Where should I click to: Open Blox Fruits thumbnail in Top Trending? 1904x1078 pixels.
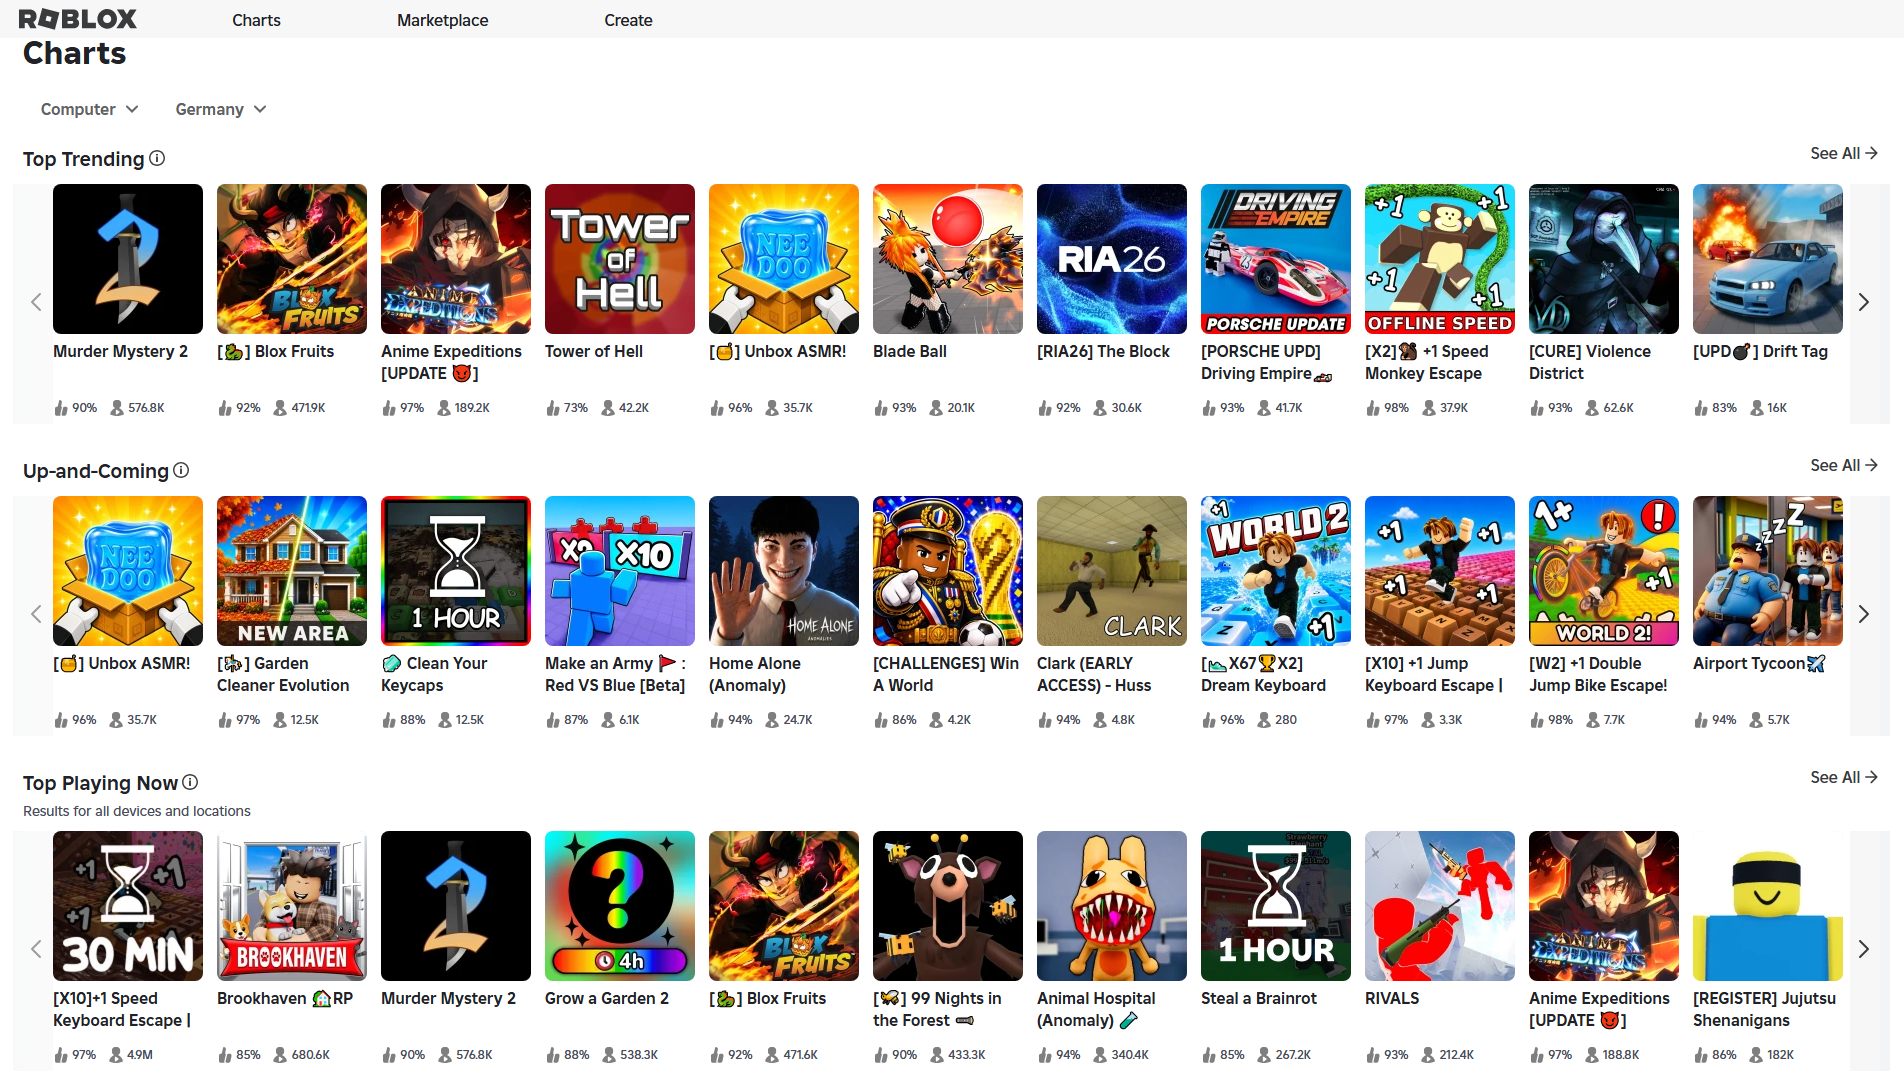[x=292, y=259]
